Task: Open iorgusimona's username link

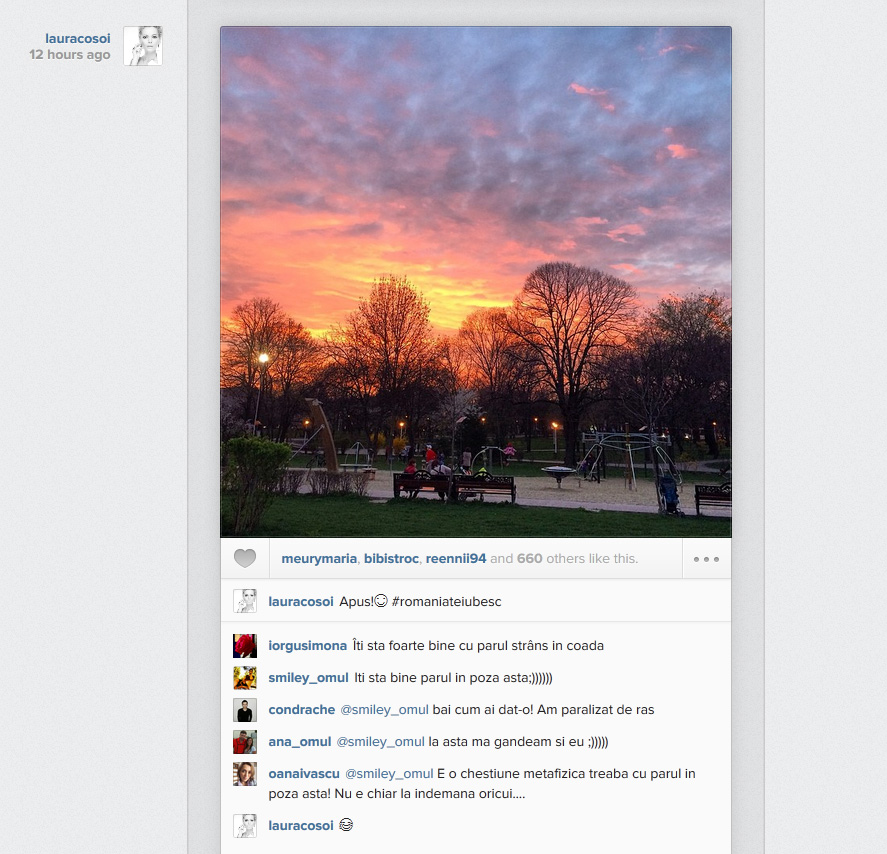Action: (x=308, y=646)
